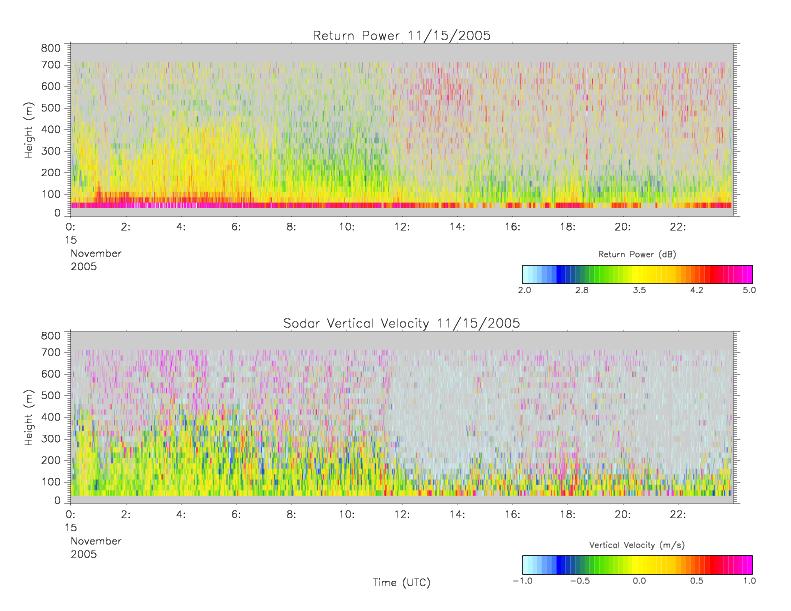Click "November" date label under Return Power plot

pos(96,254)
